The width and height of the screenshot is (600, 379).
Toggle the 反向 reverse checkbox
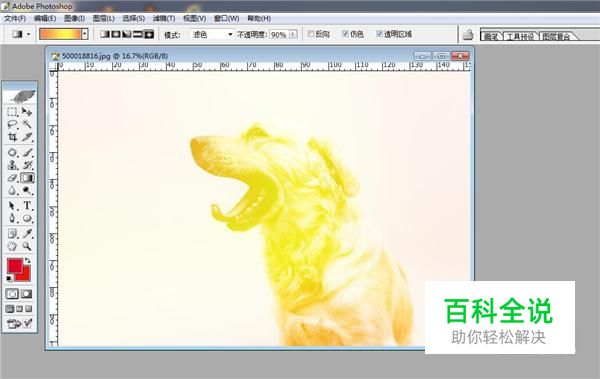[x=311, y=34]
